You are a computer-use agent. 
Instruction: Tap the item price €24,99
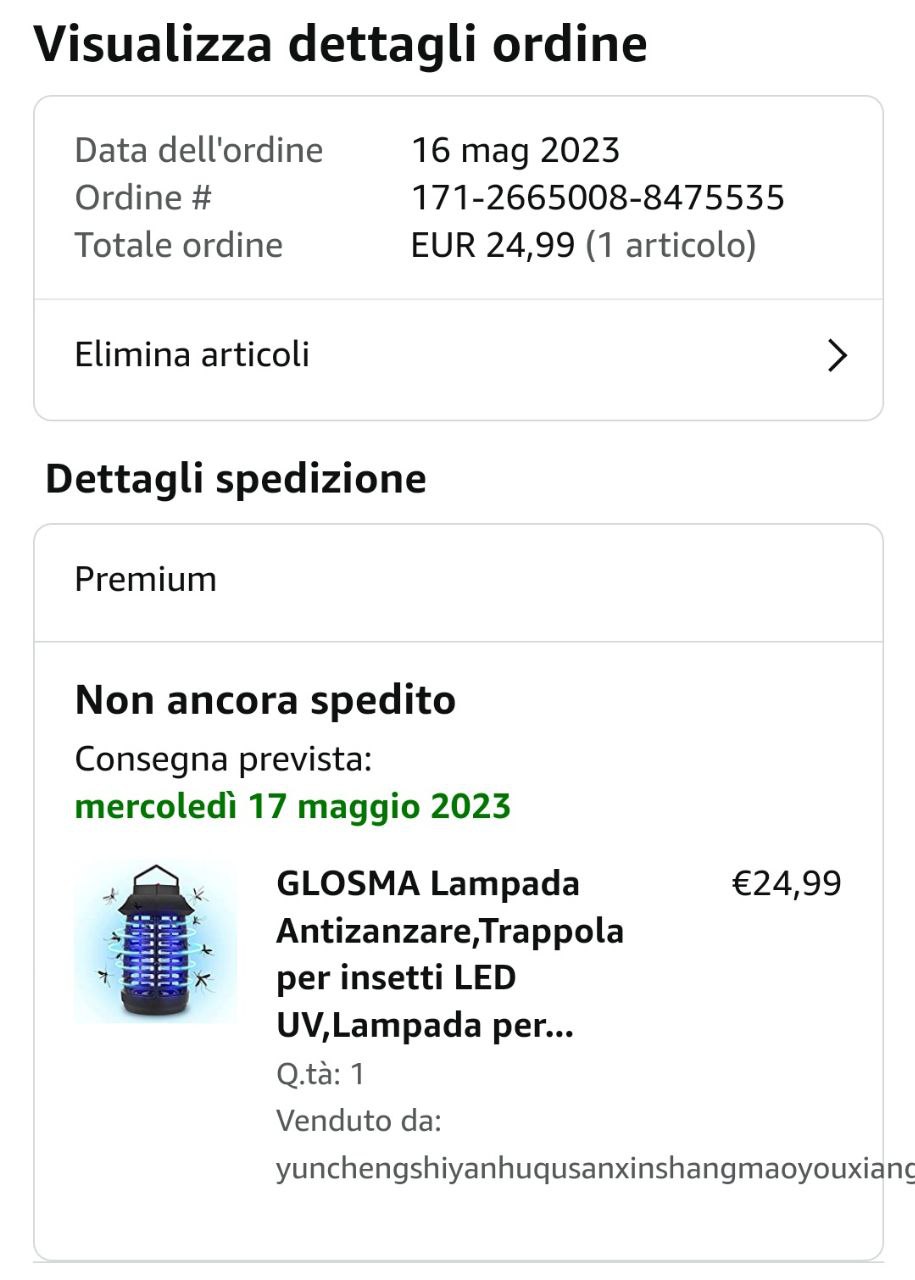tap(787, 884)
